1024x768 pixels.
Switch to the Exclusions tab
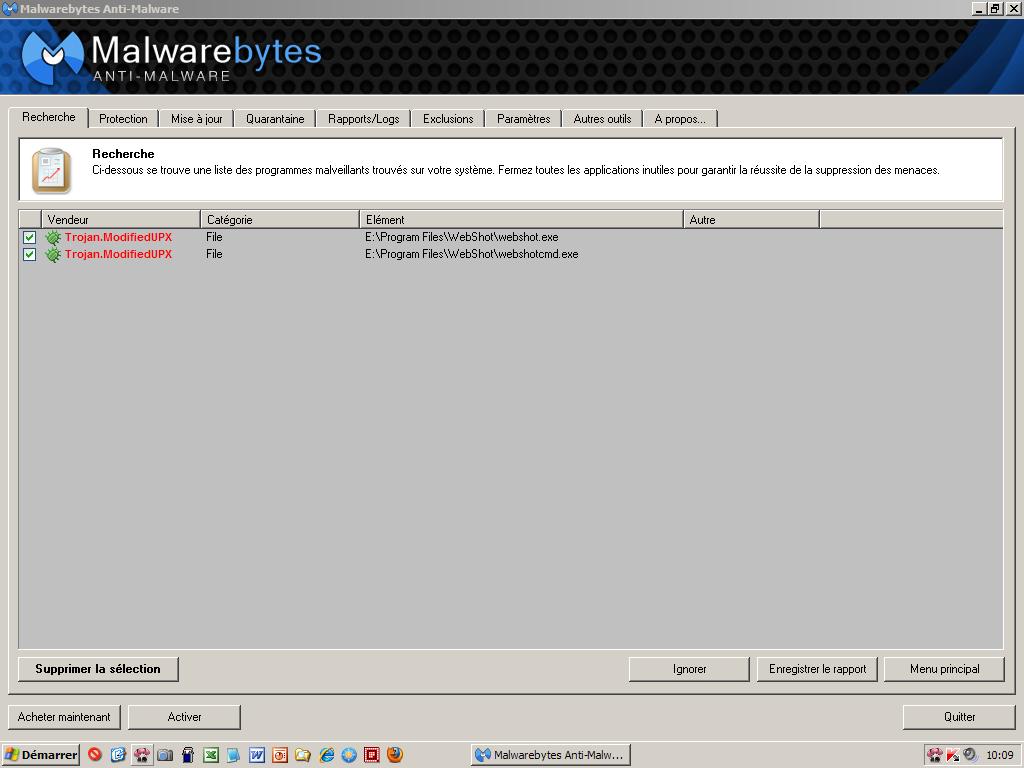pos(448,119)
